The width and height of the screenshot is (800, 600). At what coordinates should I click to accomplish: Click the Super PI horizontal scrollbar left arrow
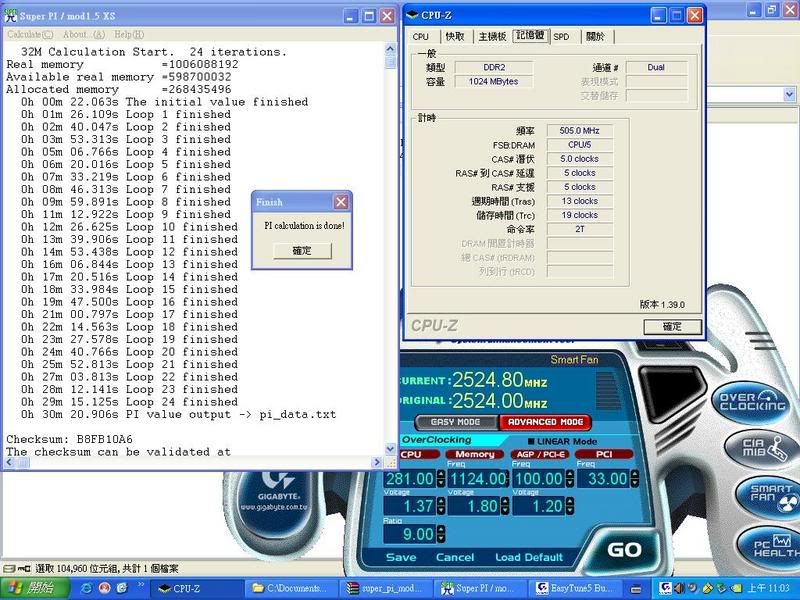(9, 462)
